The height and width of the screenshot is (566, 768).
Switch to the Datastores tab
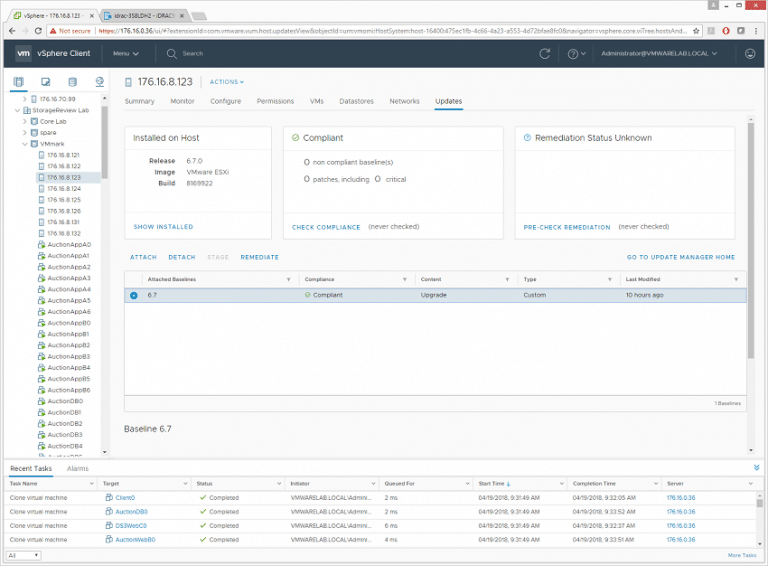pyautogui.click(x=356, y=101)
